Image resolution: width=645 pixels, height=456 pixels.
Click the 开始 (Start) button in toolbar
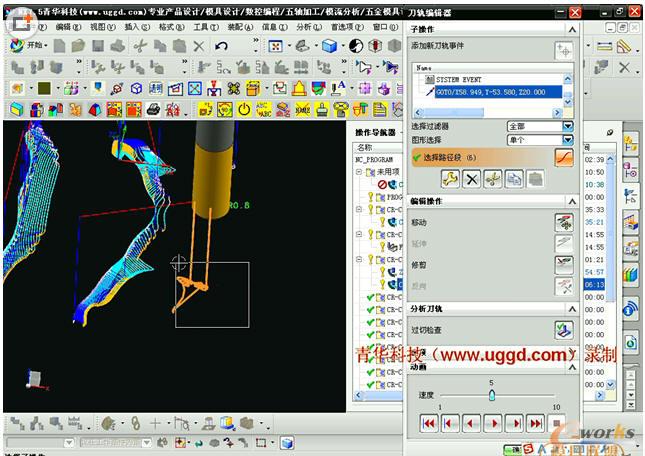tap(28, 46)
